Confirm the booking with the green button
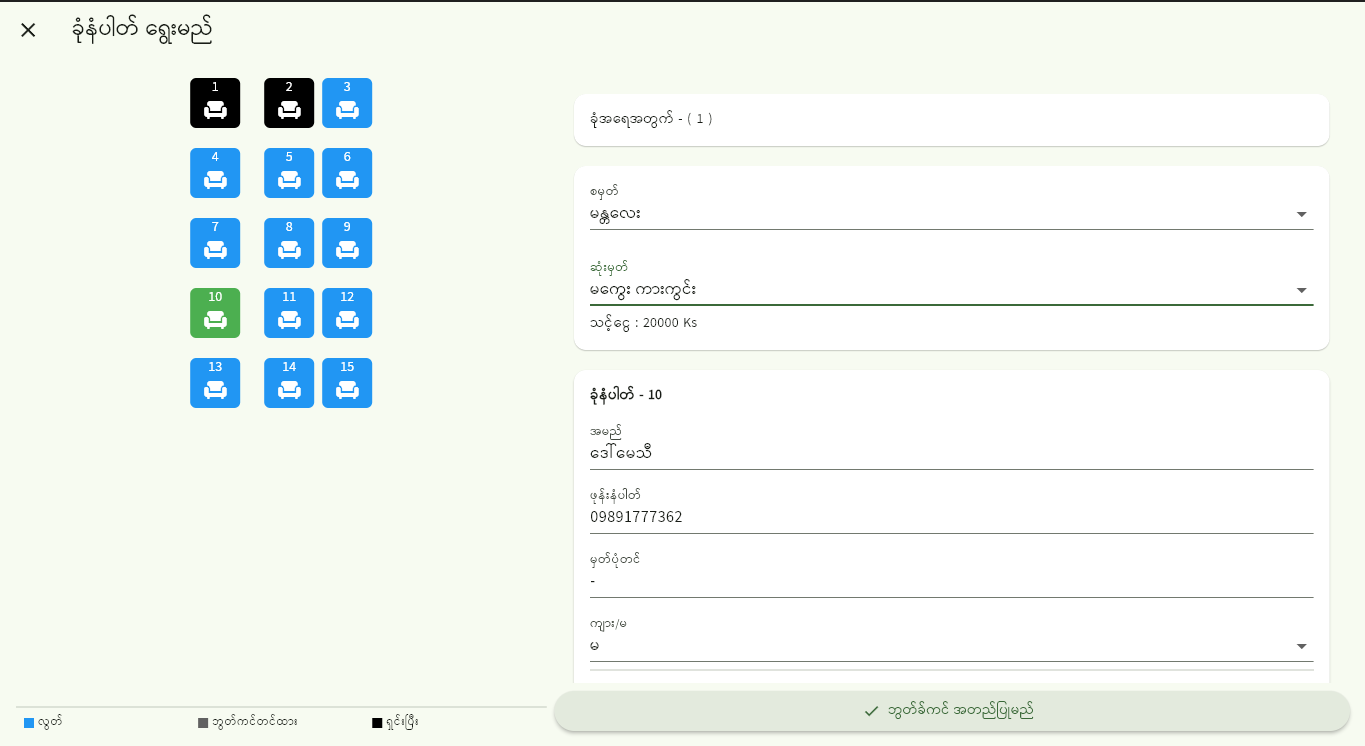 (x=952, y=711)
